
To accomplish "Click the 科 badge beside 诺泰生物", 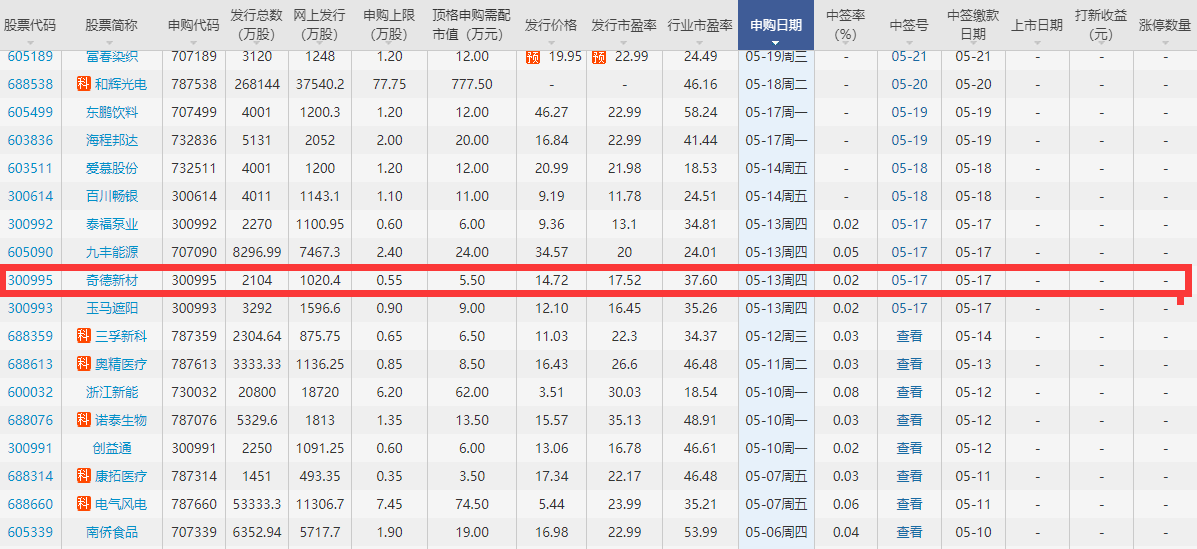I will [84, 420].
